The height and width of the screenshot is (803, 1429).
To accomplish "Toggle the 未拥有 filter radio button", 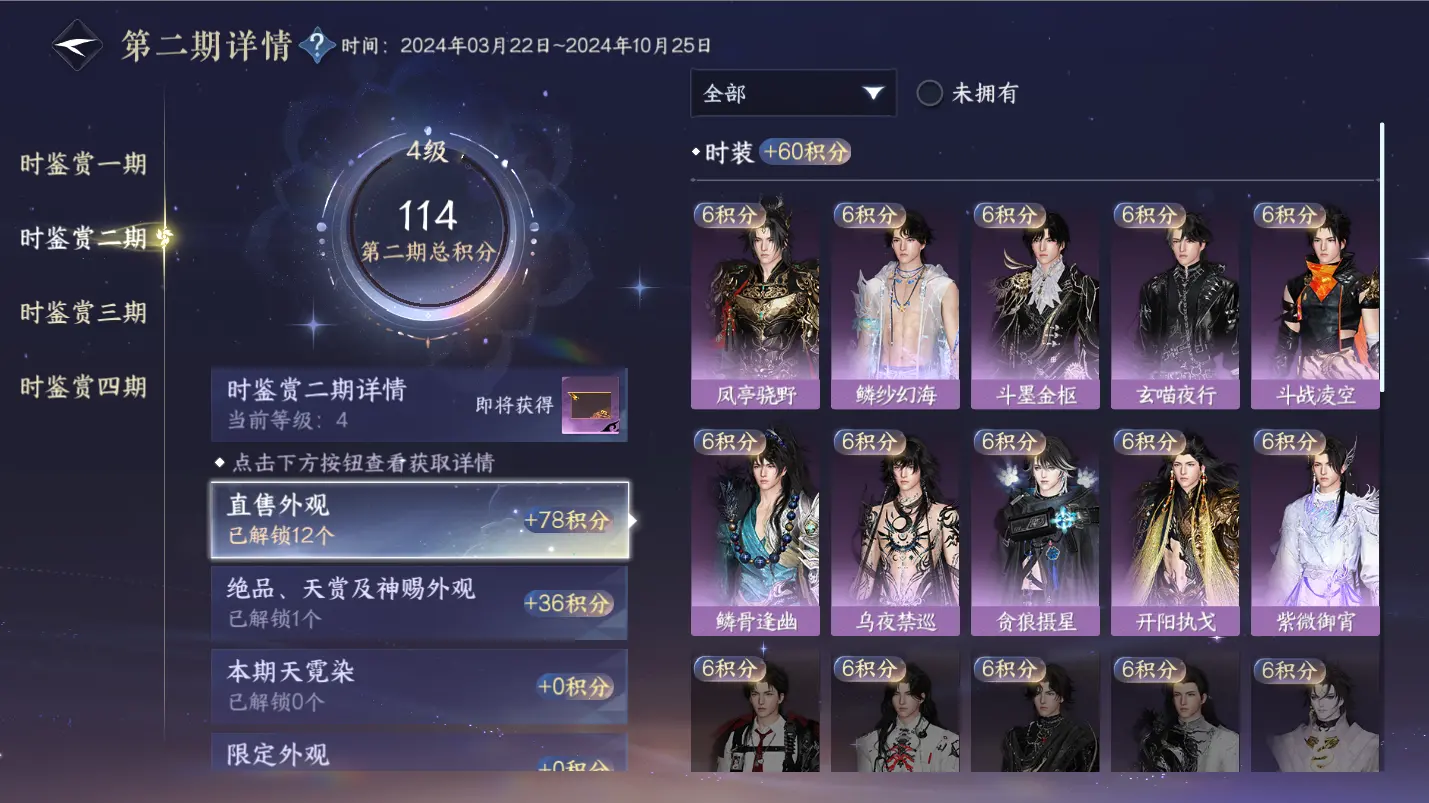I will click(x=930, y=94).
